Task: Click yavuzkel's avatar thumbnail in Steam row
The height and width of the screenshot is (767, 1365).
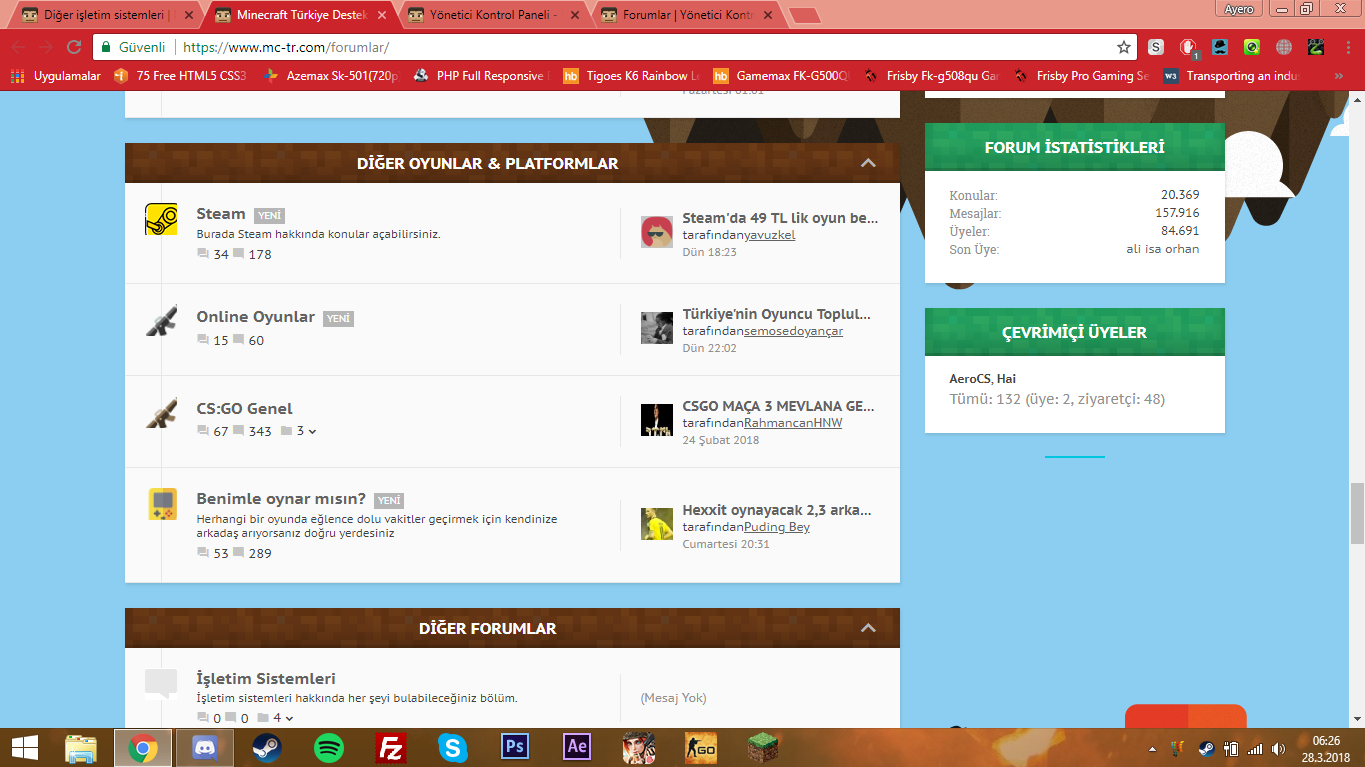Action: (x=657, y=231)
